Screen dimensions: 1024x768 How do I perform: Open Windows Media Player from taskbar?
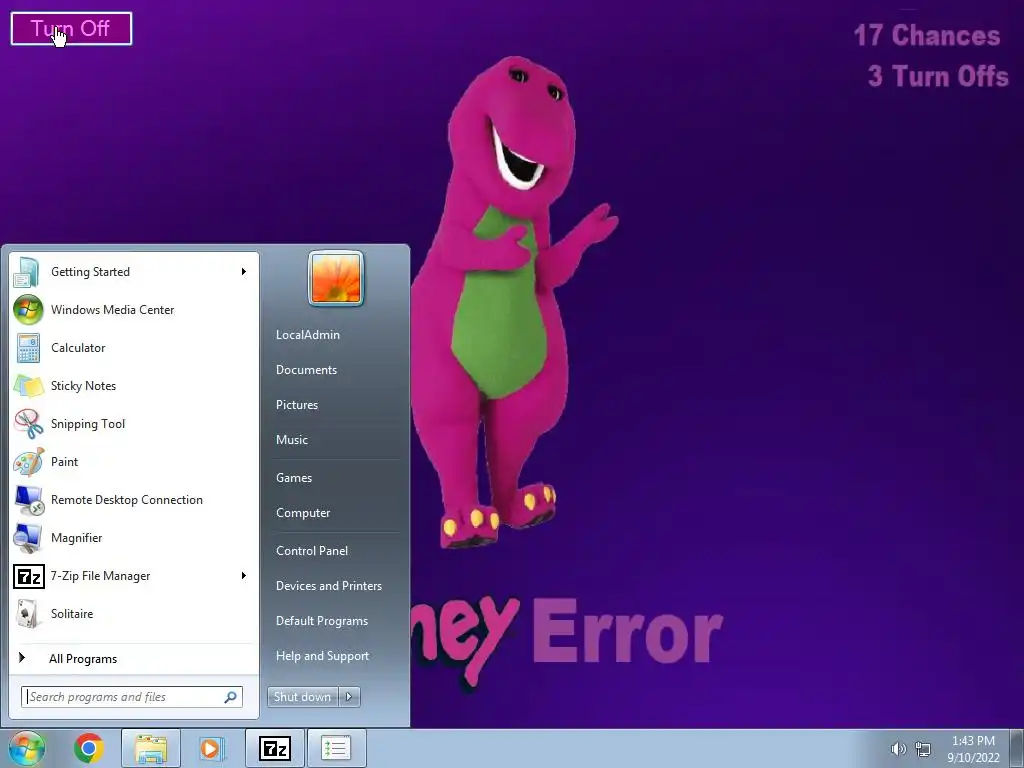[210, 748]
